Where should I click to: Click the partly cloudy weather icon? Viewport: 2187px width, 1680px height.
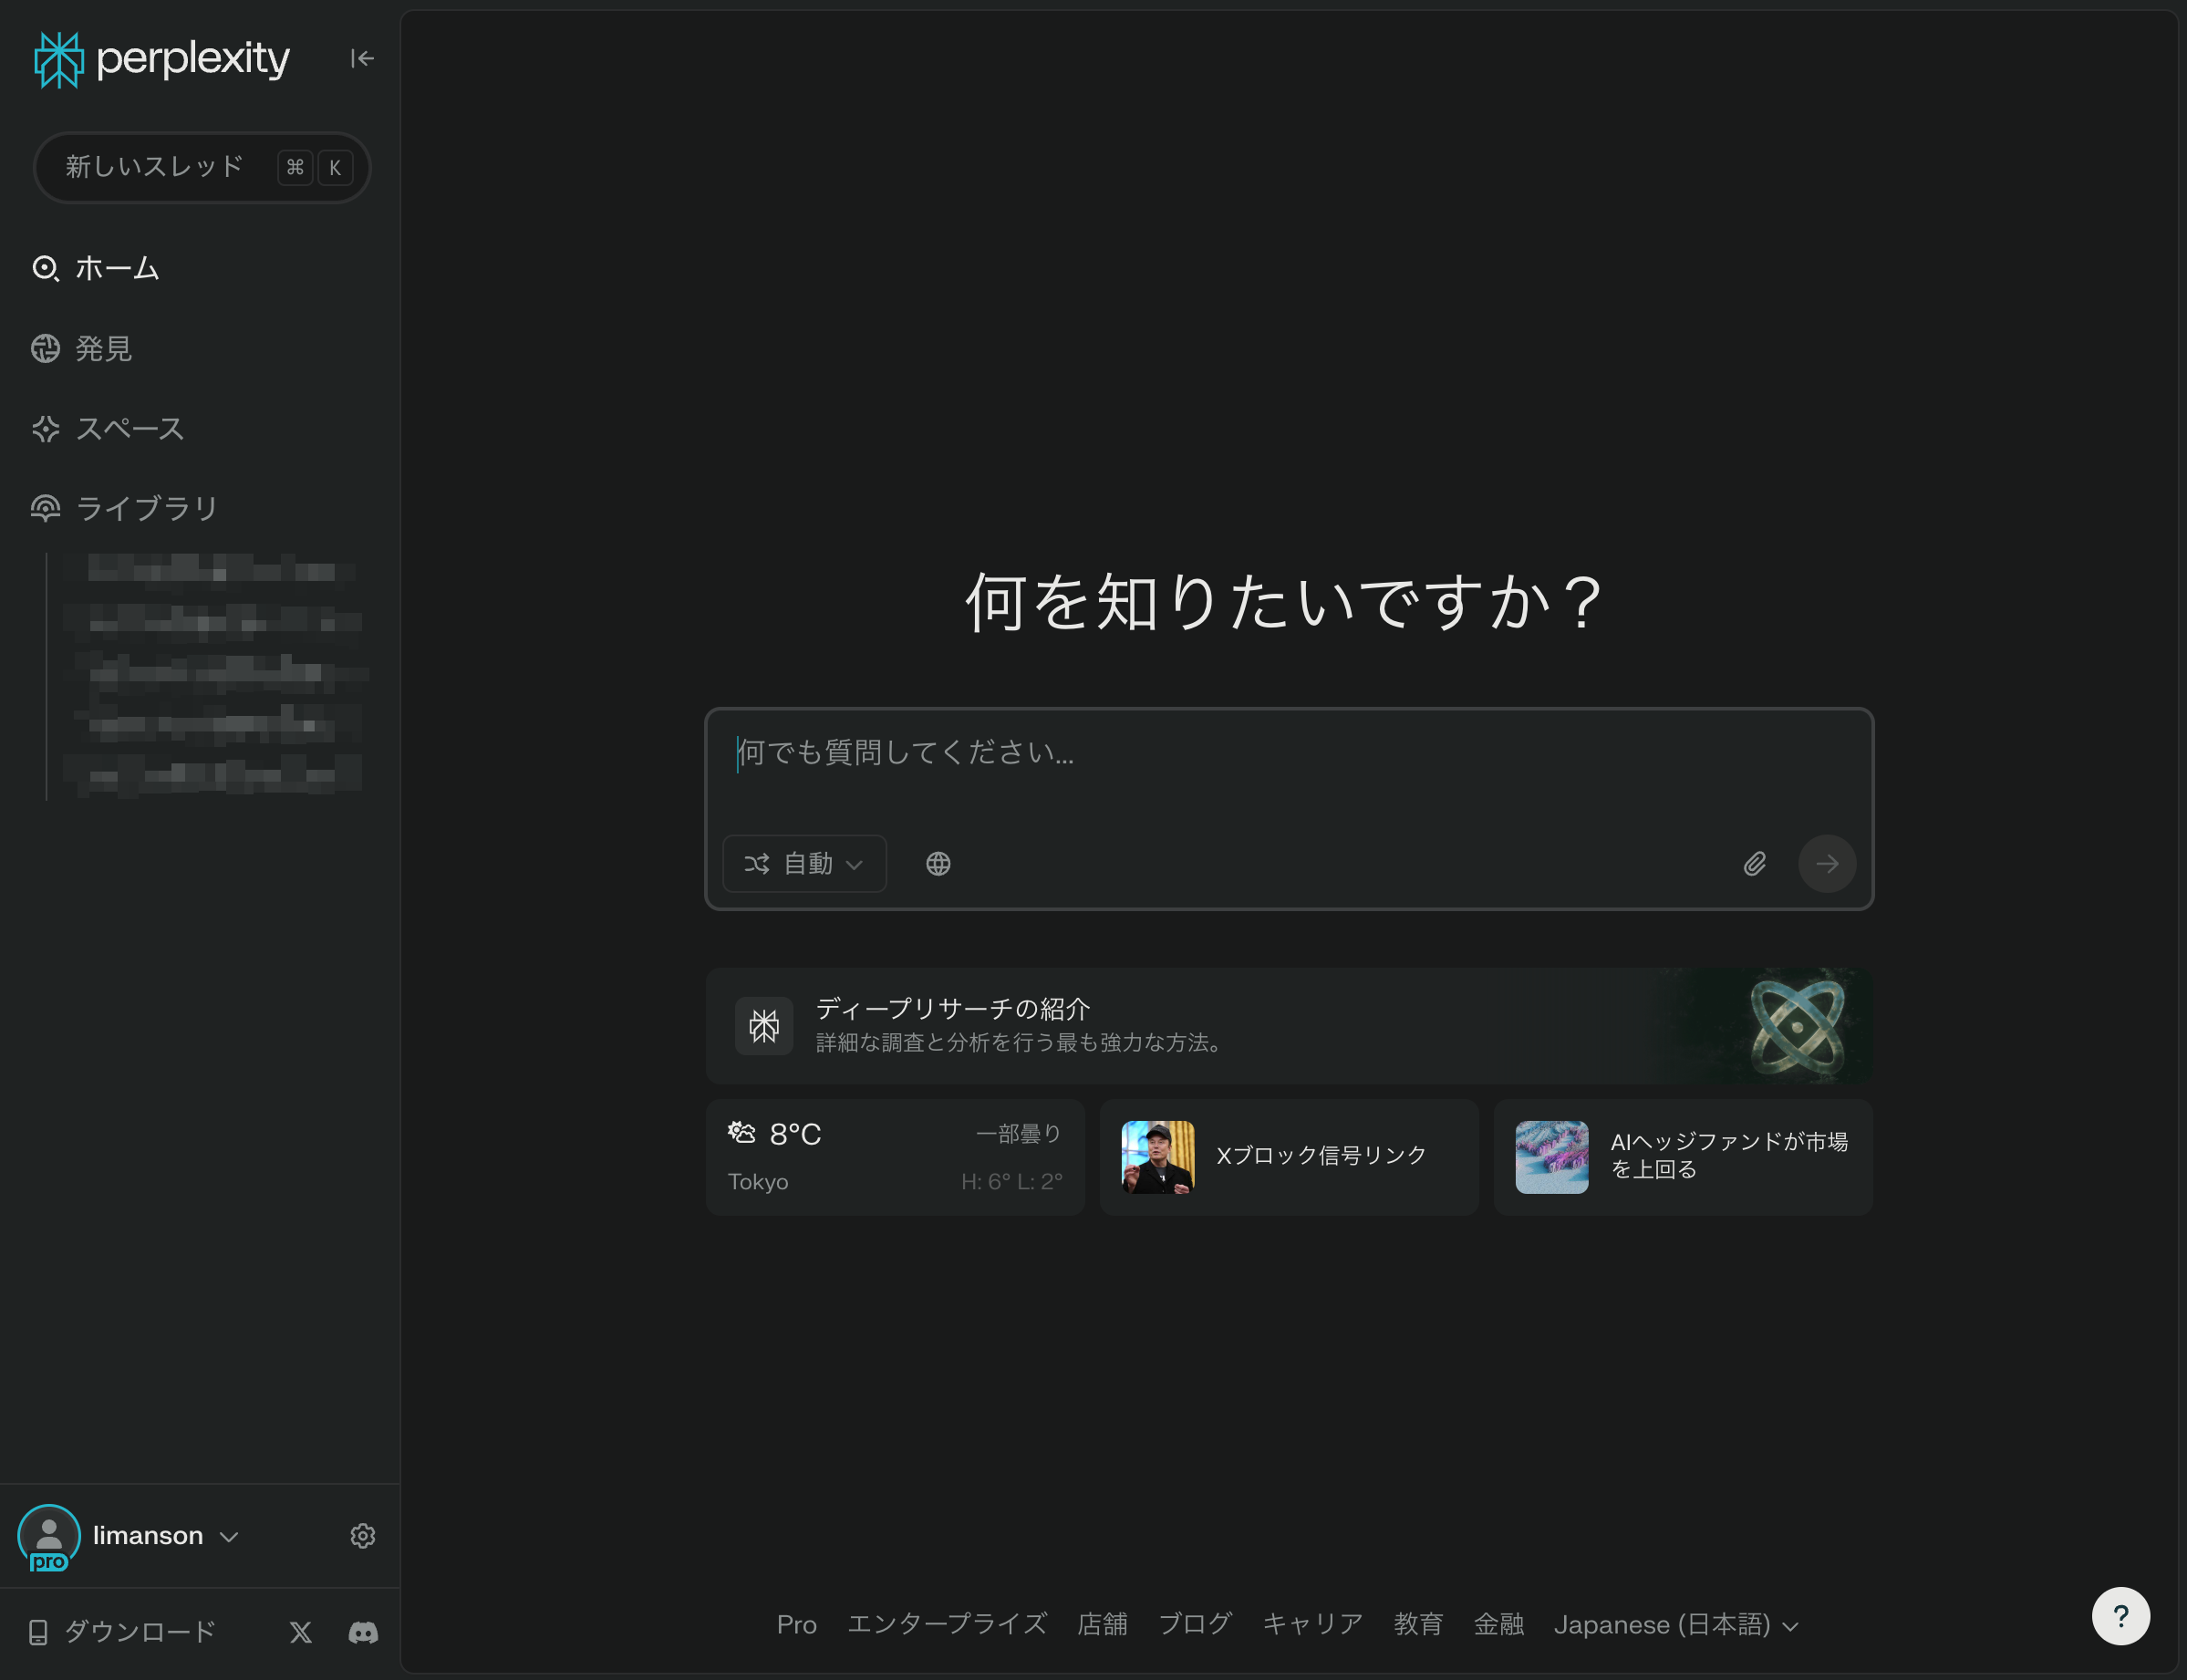(742, 1132)
